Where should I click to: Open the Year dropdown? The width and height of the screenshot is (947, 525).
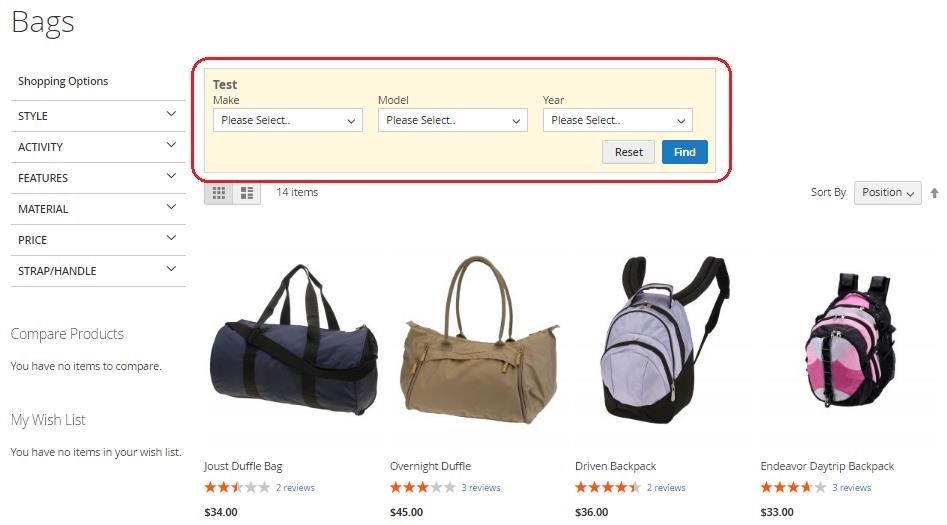[617, 120]
